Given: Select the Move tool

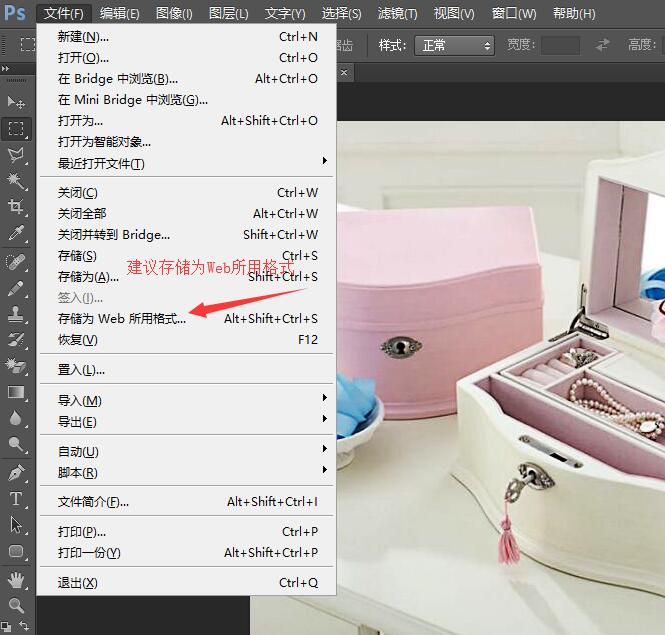Looking at the screenshot, I should pos(16,102).
